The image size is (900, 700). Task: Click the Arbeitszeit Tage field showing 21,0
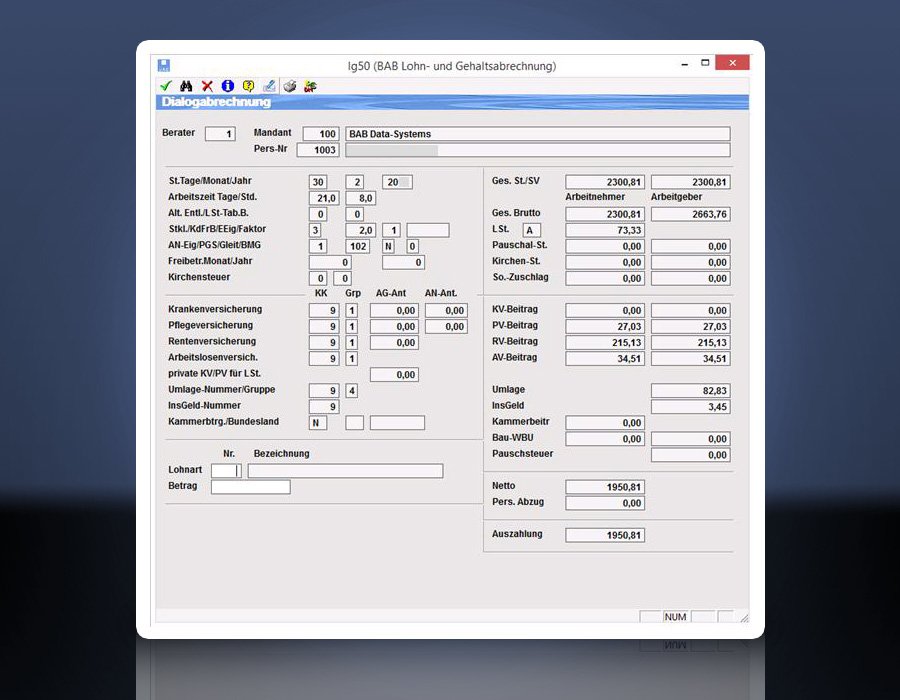pyautogui.click(x=325, y=198)
